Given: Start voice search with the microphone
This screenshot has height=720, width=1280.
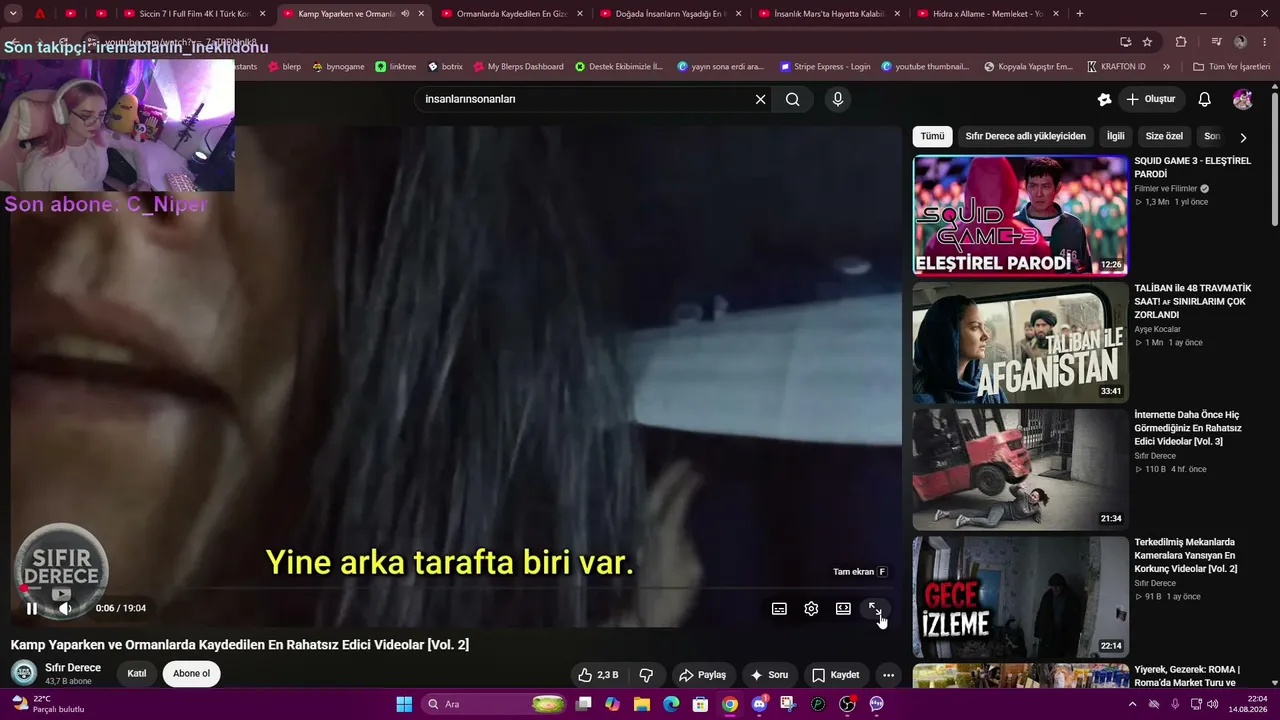Looking at the screenshot, I should (838, 99).
